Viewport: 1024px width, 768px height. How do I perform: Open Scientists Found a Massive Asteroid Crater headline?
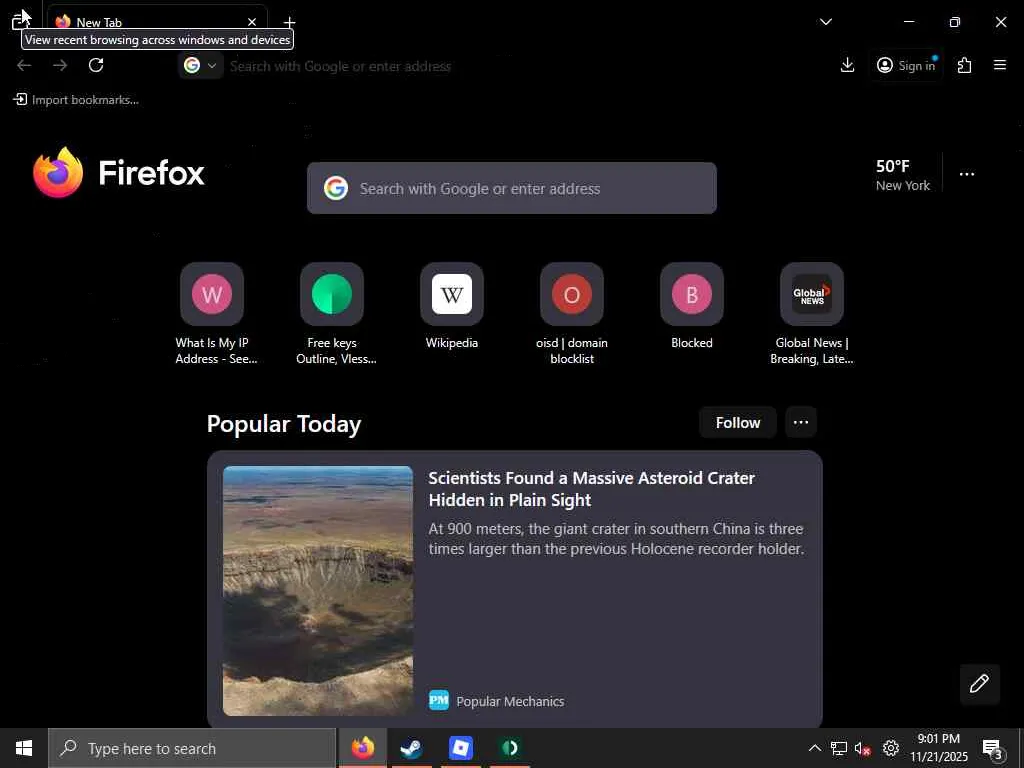point(592,488)
